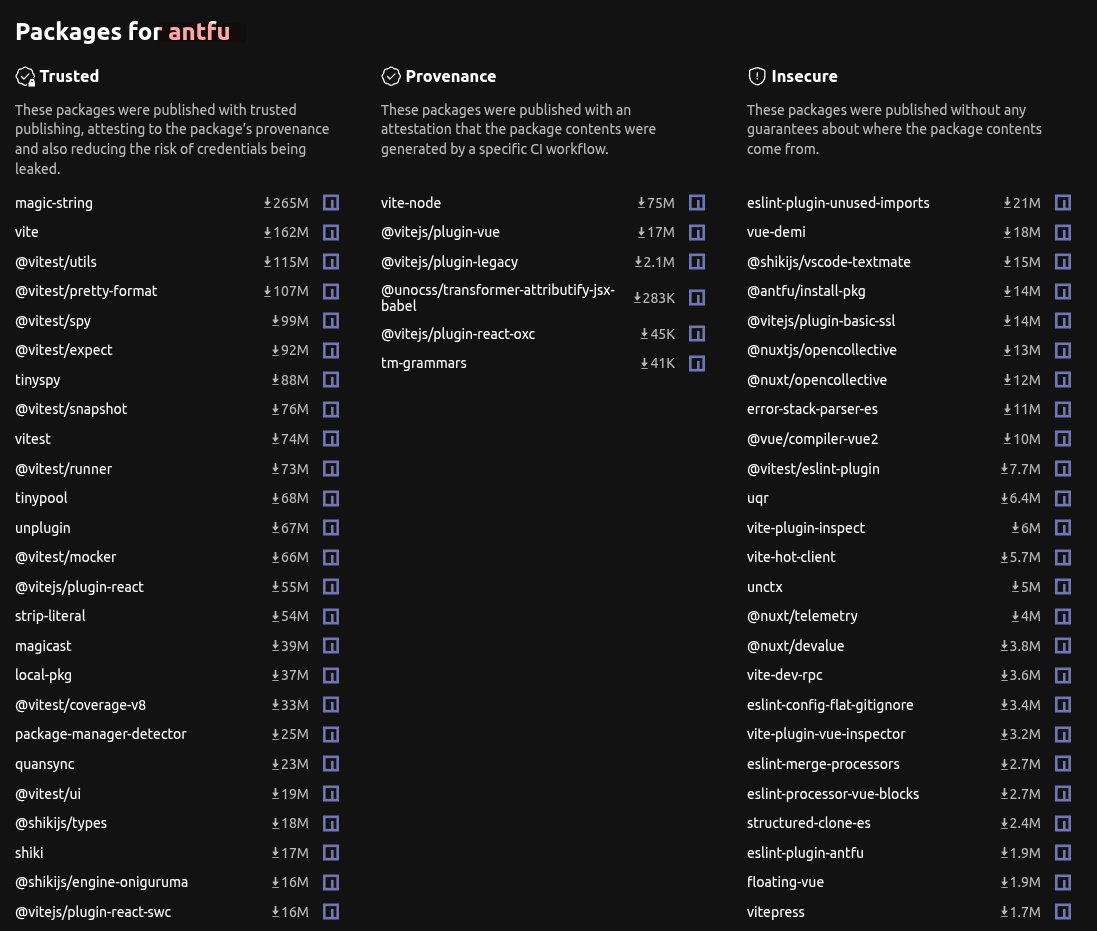Click npm icon for tm-grammars

click(697, 364)
